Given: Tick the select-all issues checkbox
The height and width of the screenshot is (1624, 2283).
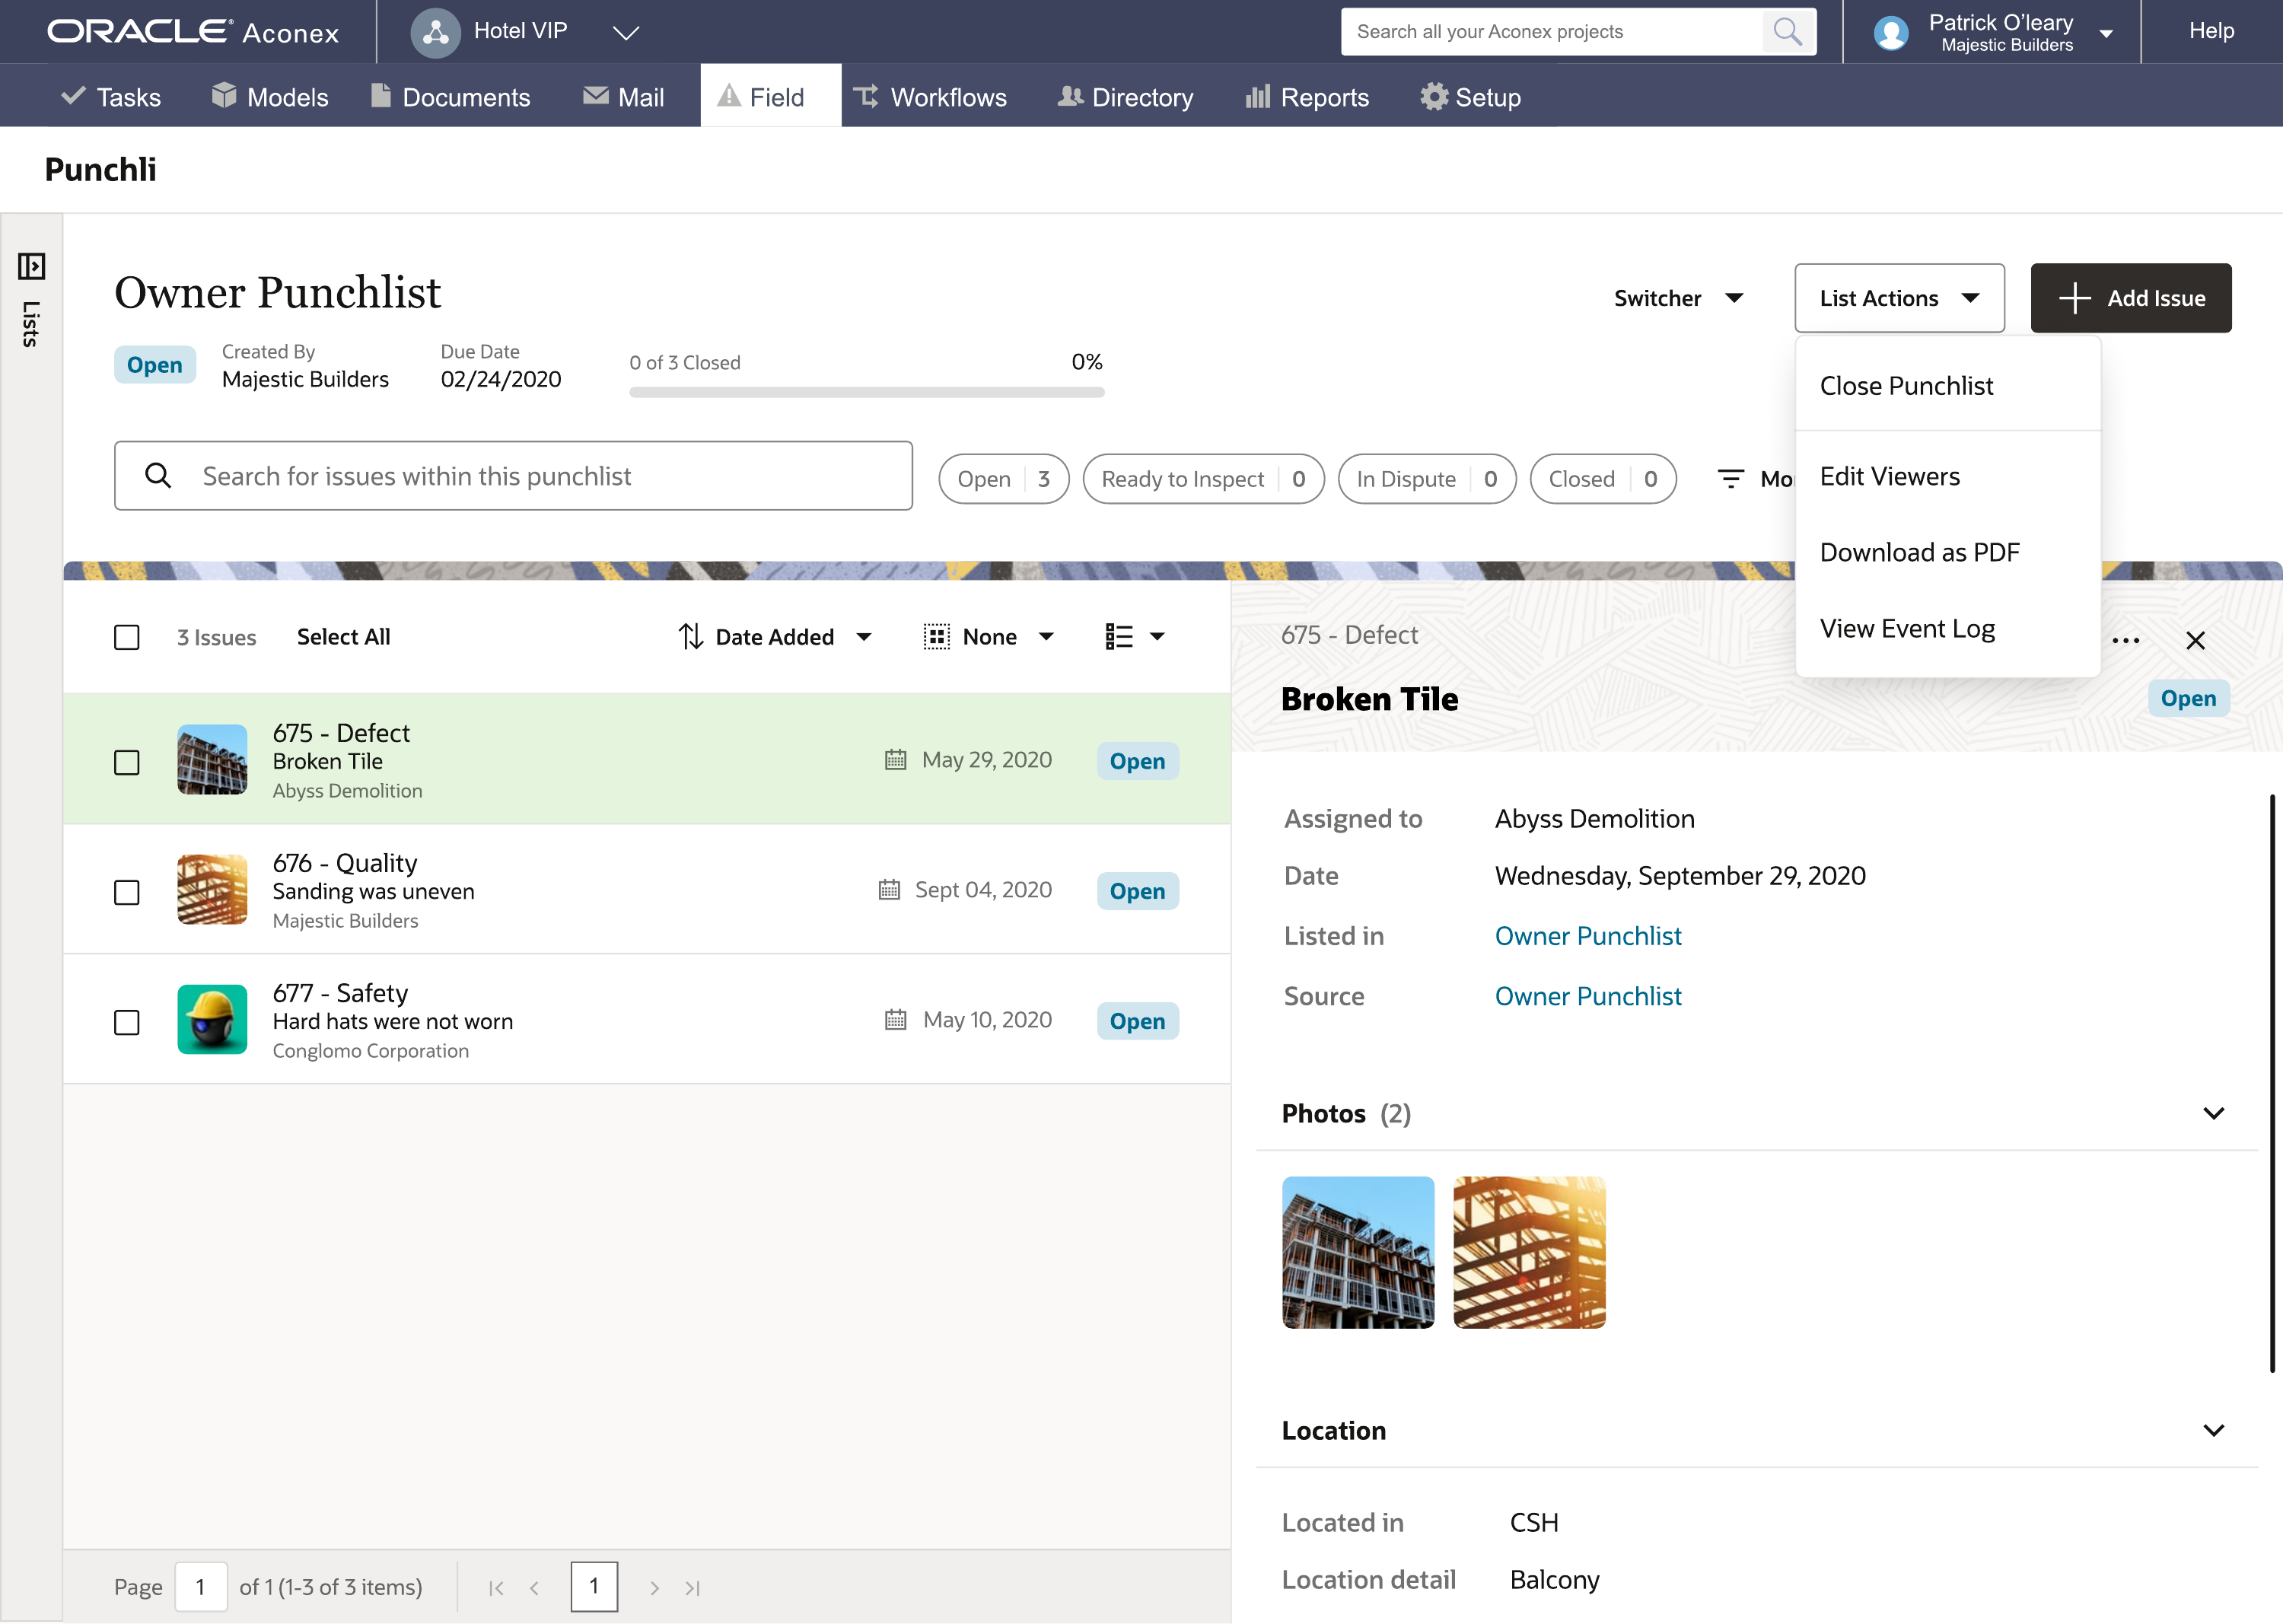Looking at the screenshot, I should point(127,638).
